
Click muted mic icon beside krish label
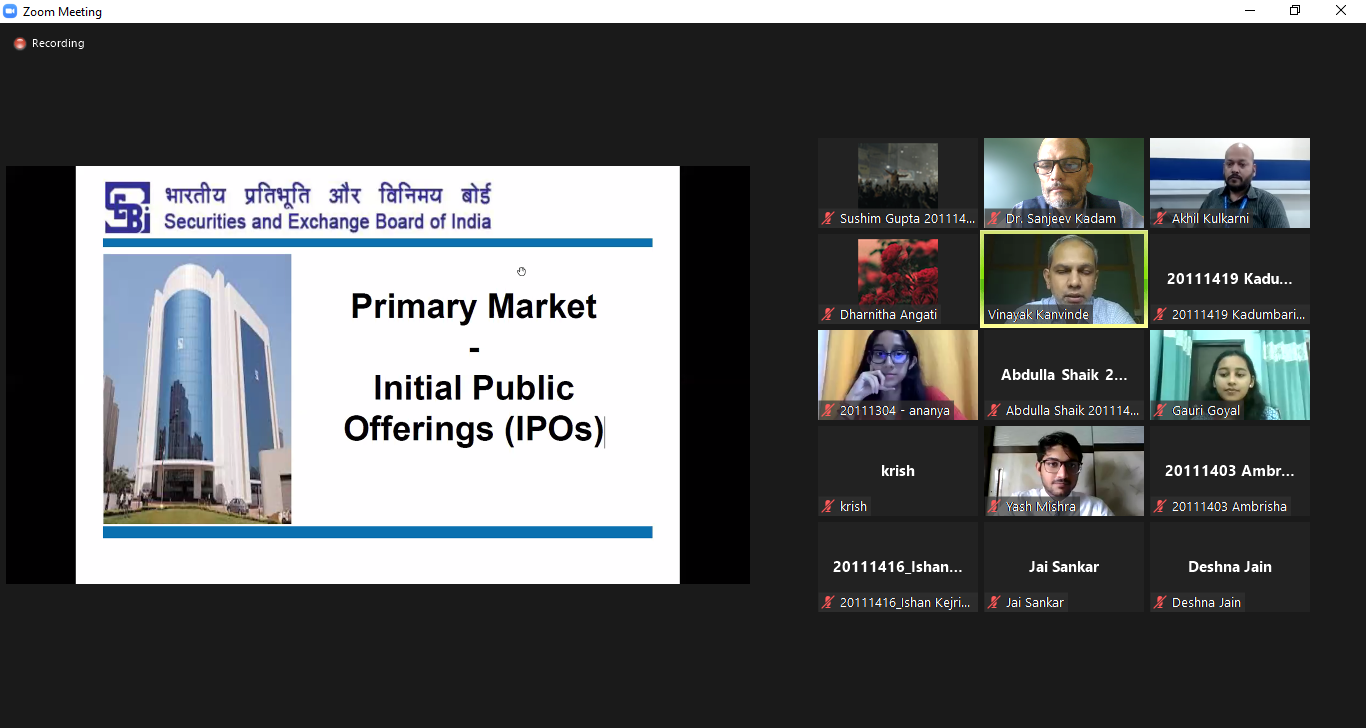pyautogui.click(x=828, y=506)
